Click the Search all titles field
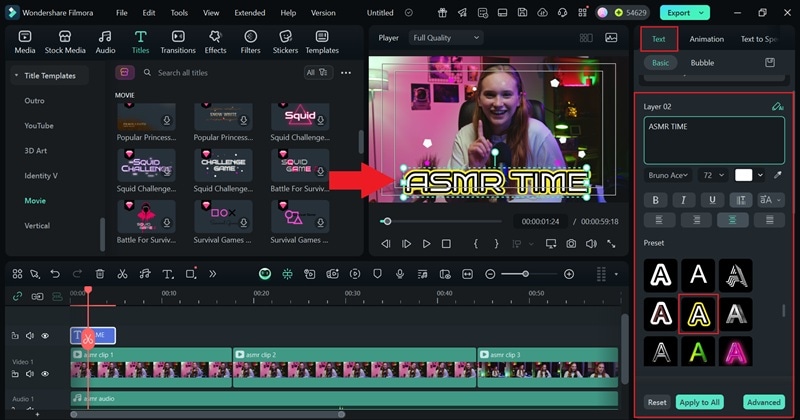 click(220, 73)
